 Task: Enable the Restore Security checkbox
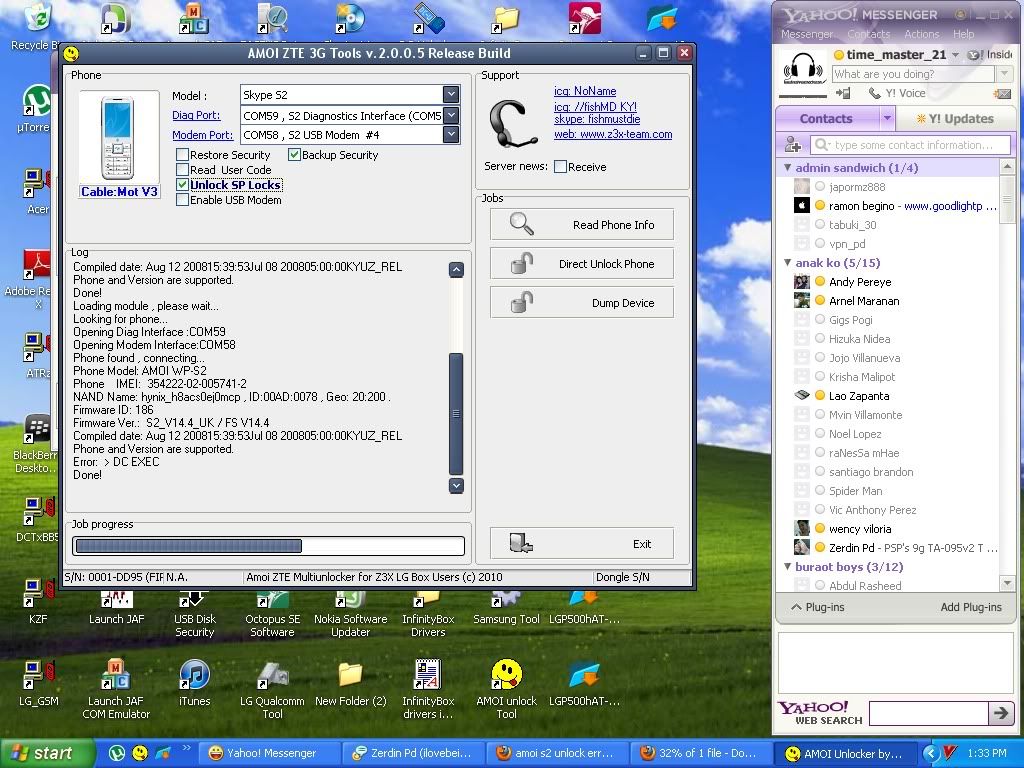(183, 155)
